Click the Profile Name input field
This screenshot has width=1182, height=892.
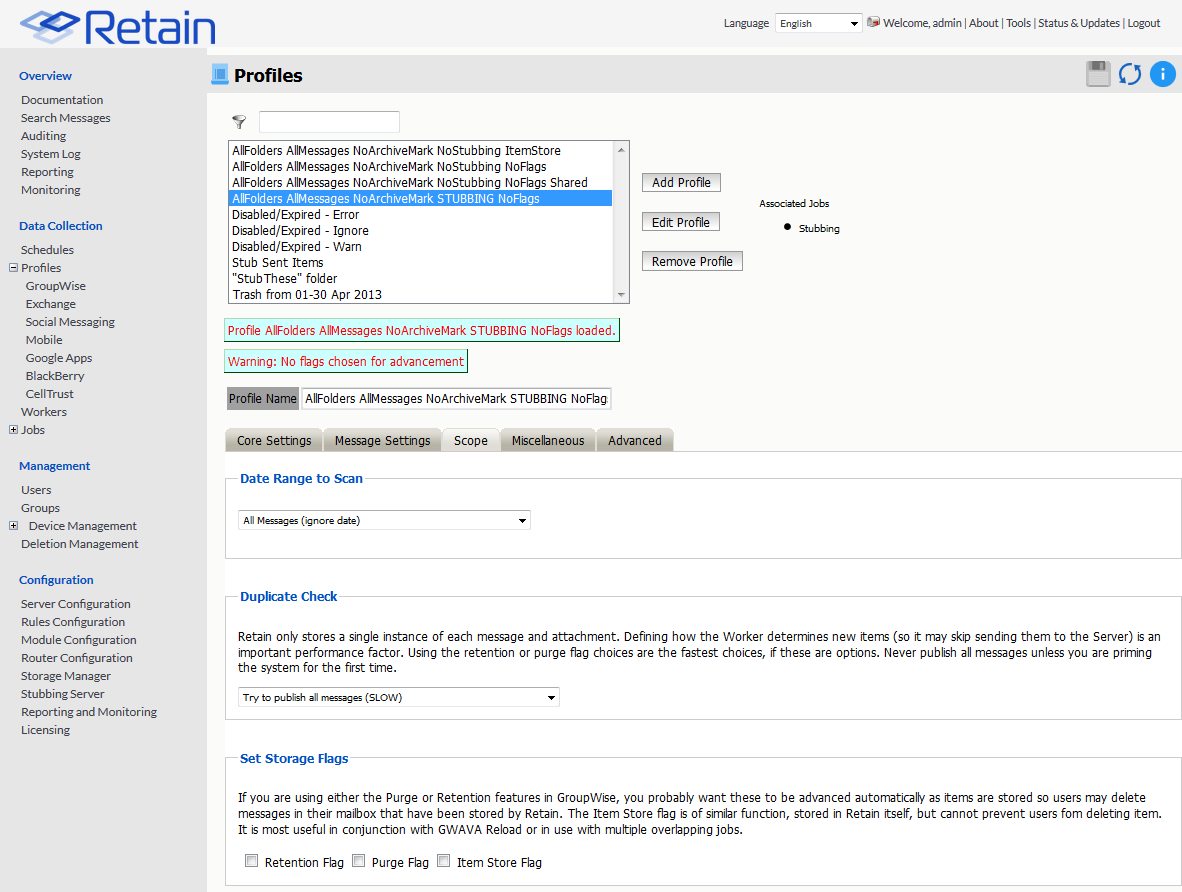[x=456, y=398]
